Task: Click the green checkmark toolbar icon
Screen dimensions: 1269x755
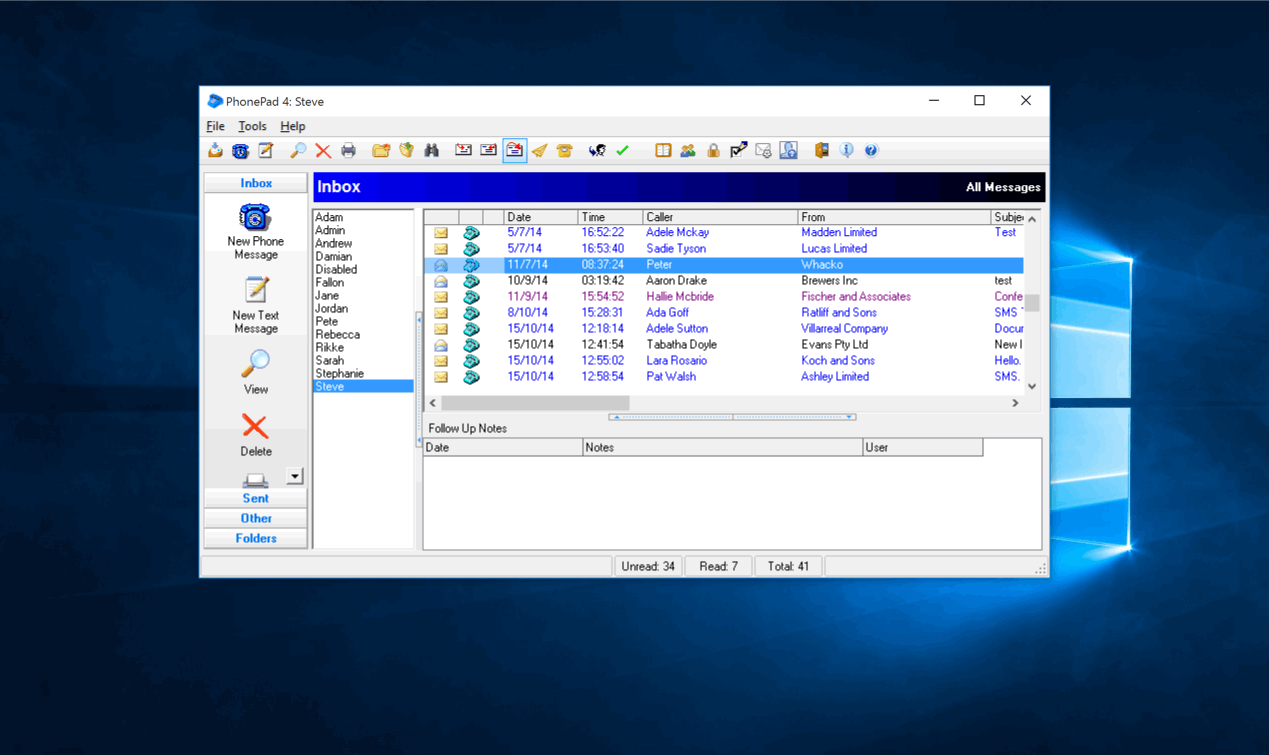Action: 622,151
